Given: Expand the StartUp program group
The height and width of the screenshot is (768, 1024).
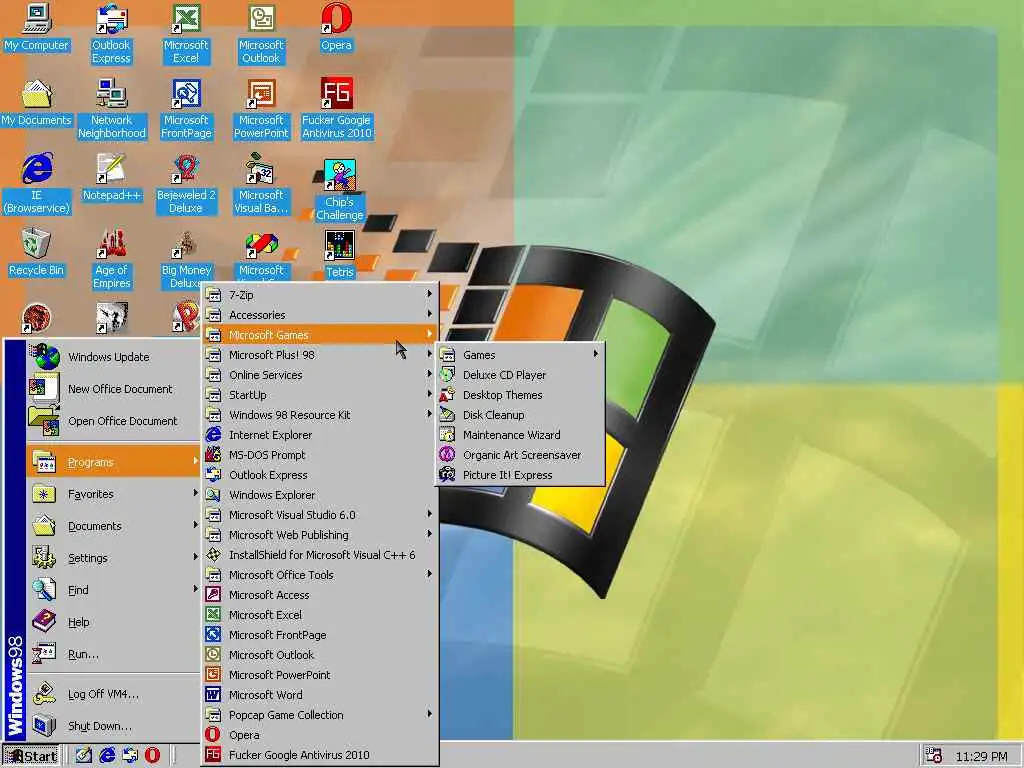Looking at the screenshot, I should [319, 394].
